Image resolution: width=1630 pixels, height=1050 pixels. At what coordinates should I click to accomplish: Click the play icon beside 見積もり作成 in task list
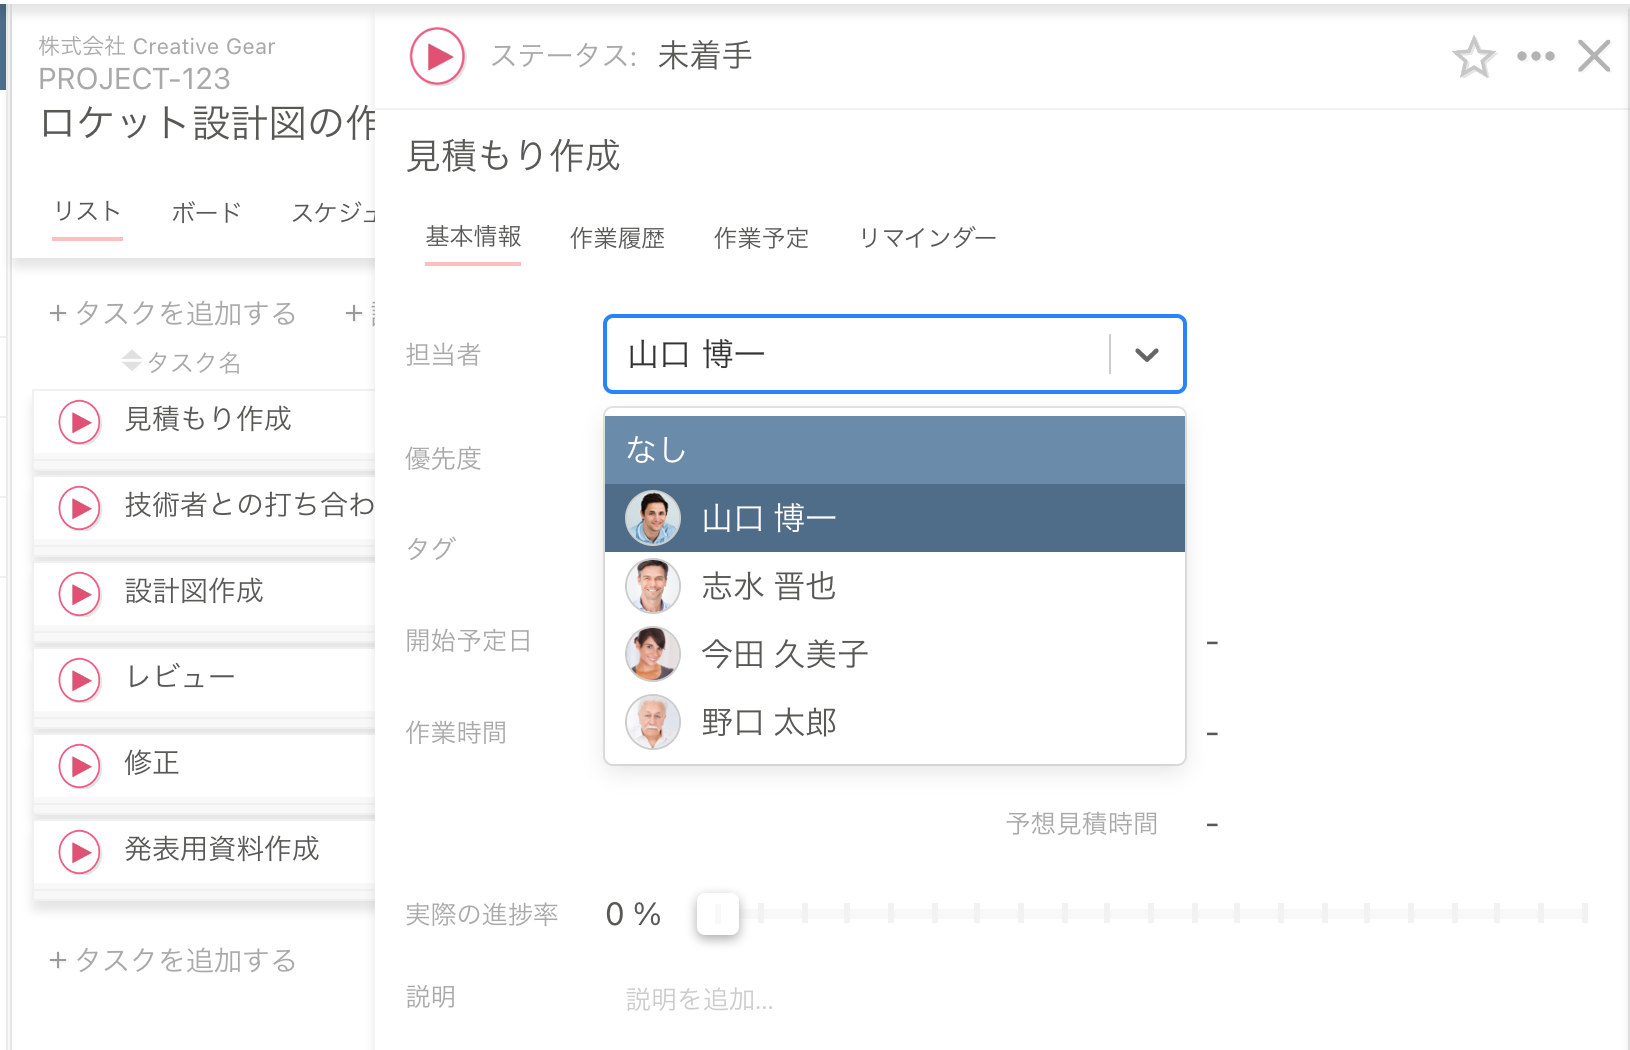click(x=79, y=422)
